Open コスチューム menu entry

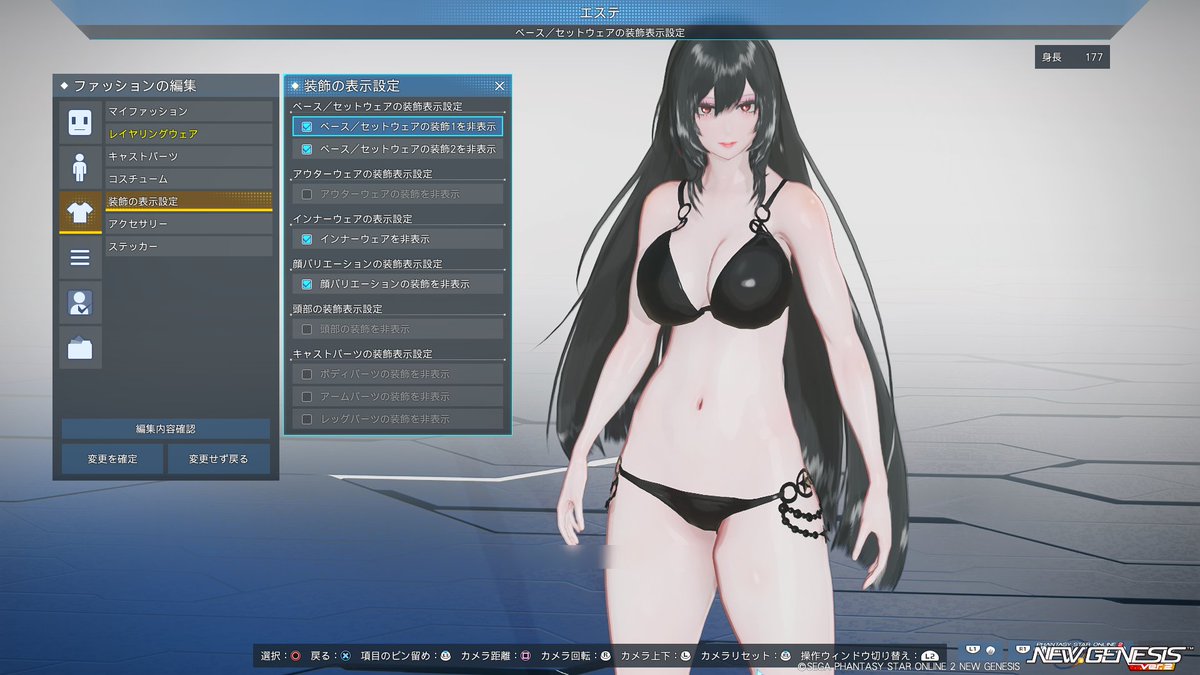(x=188, y=179)
